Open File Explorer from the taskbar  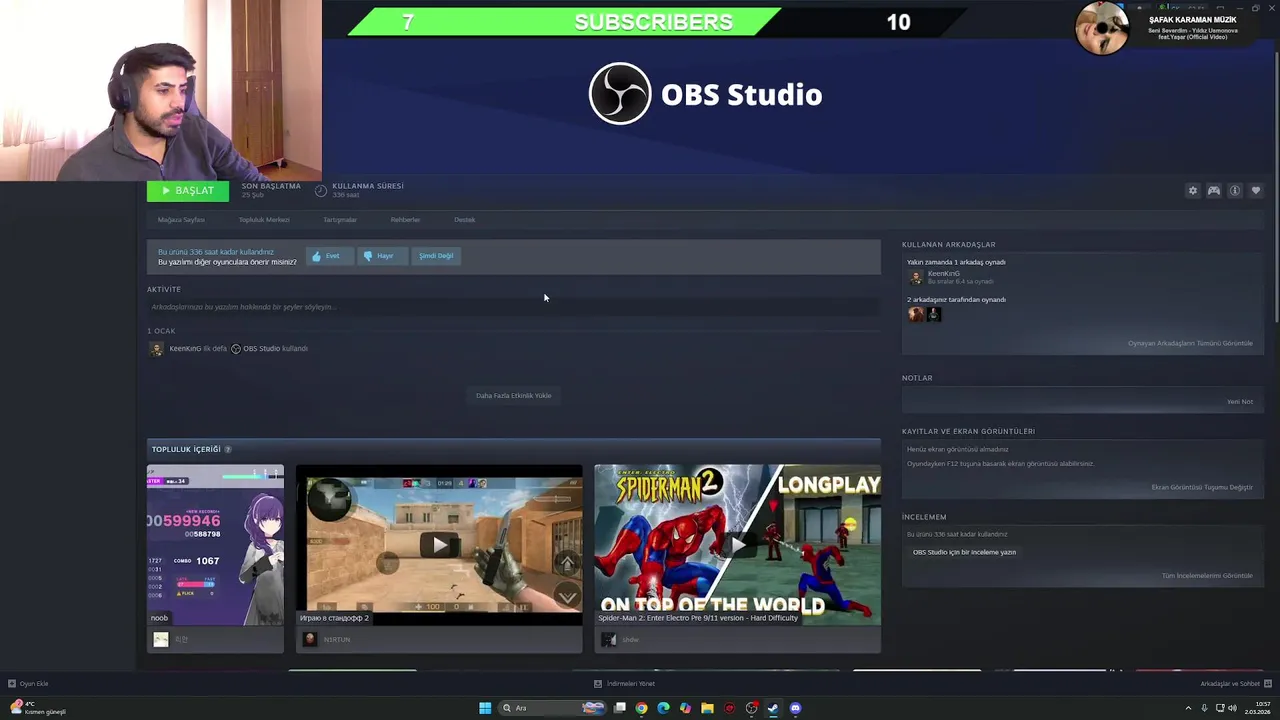[x=707, y=708]
